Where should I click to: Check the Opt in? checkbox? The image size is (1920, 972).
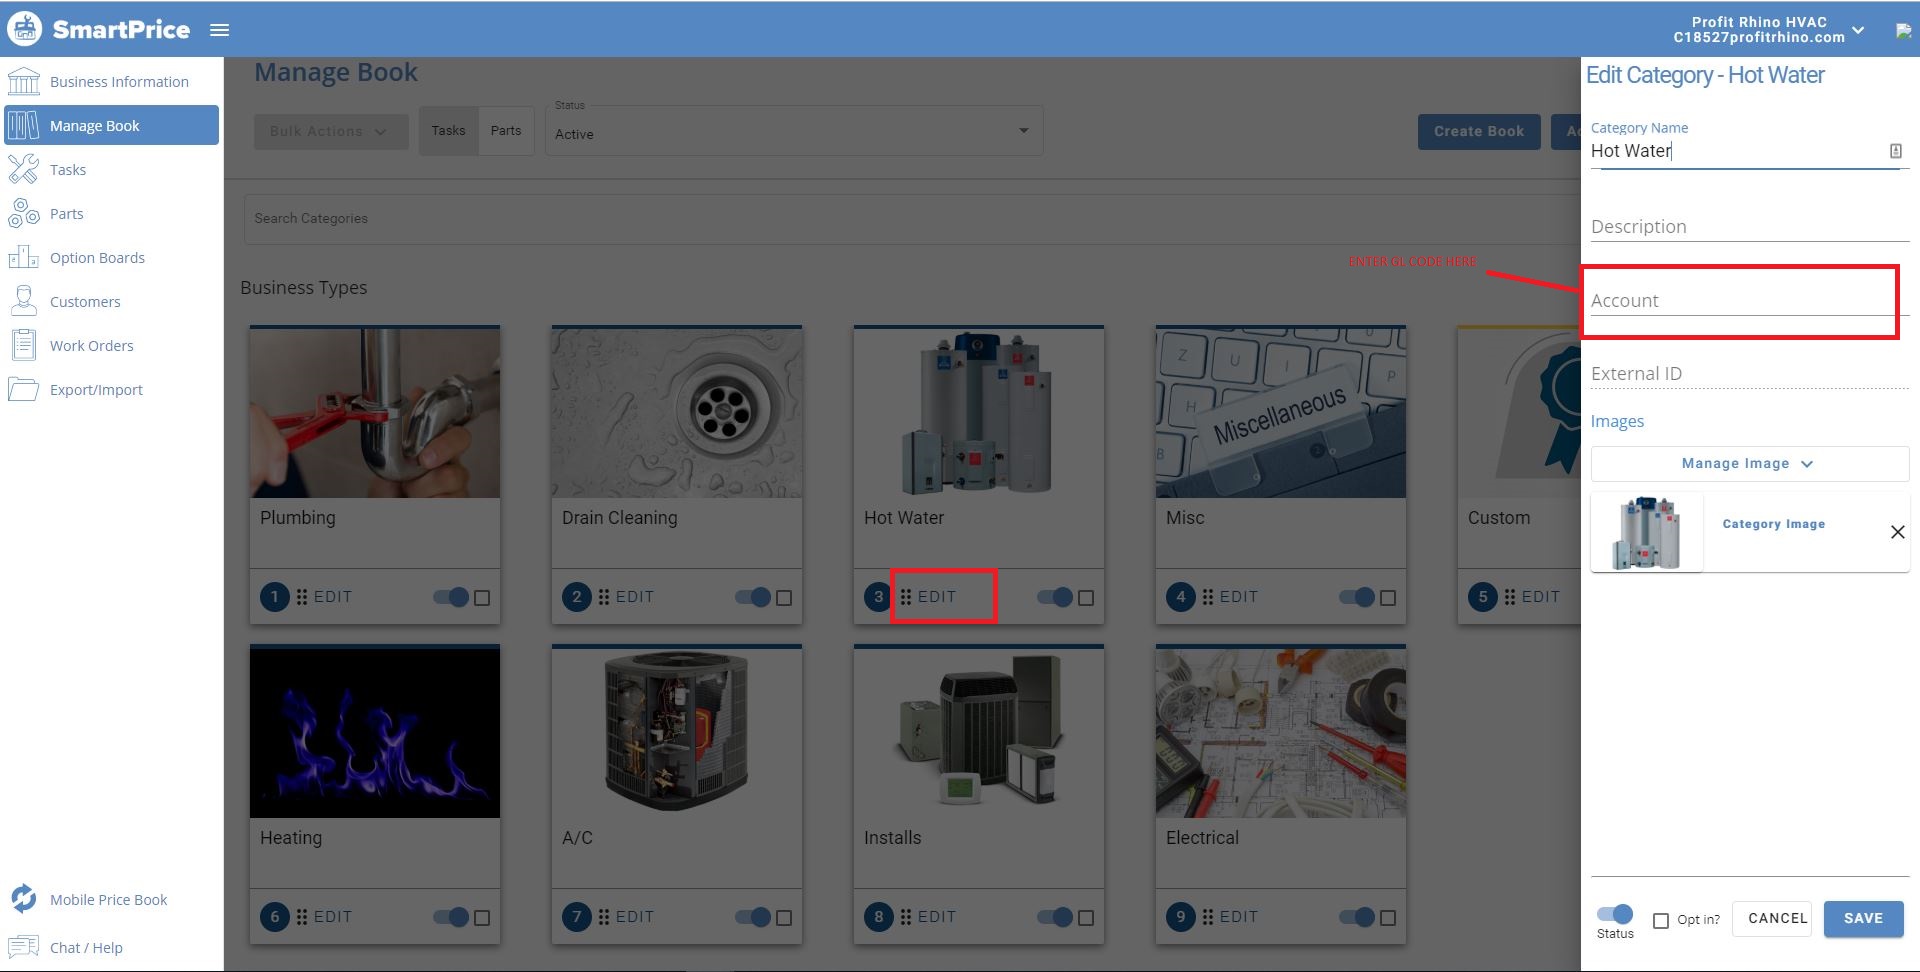pyautogui.click(x=1661, y=920)
